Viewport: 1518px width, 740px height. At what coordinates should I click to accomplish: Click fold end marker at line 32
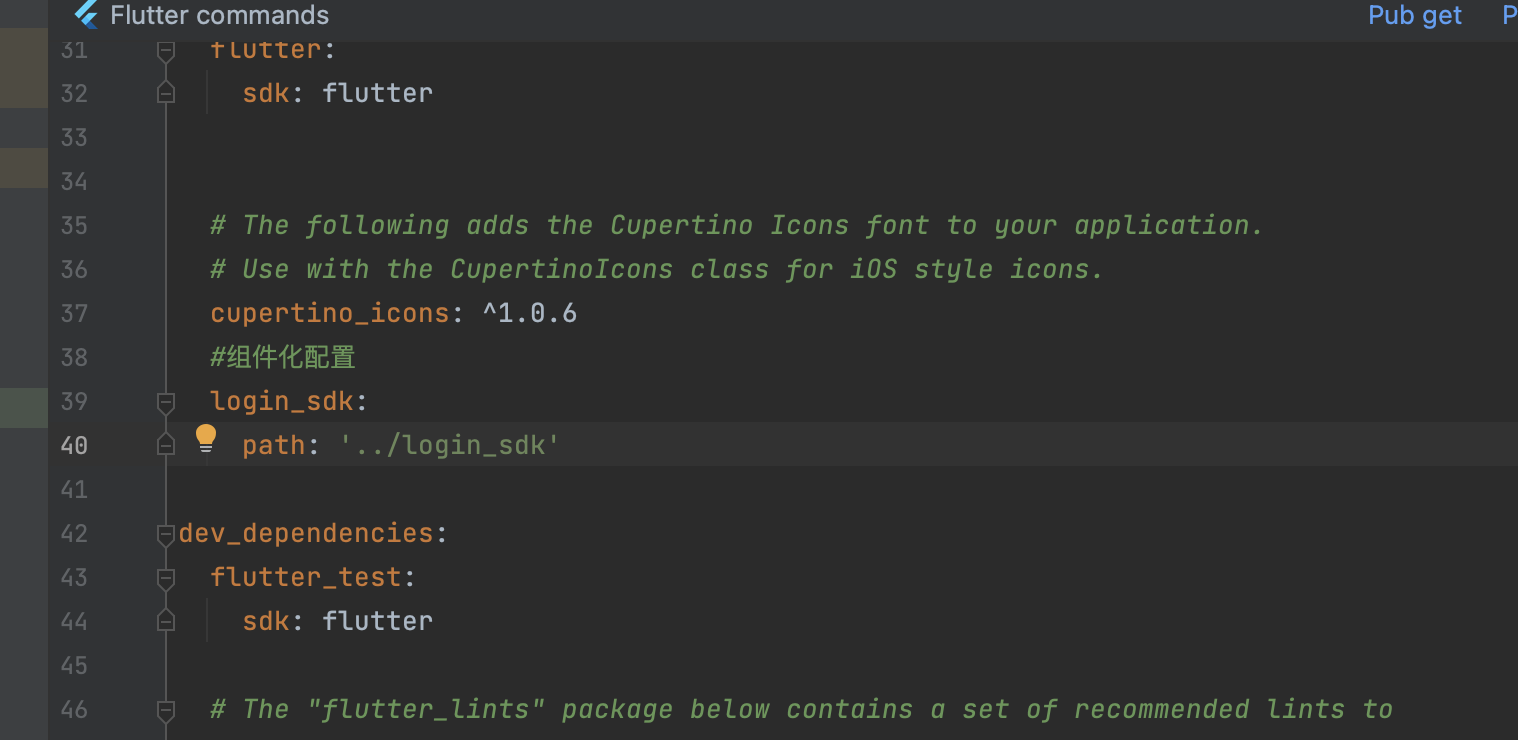pos(166,92)
